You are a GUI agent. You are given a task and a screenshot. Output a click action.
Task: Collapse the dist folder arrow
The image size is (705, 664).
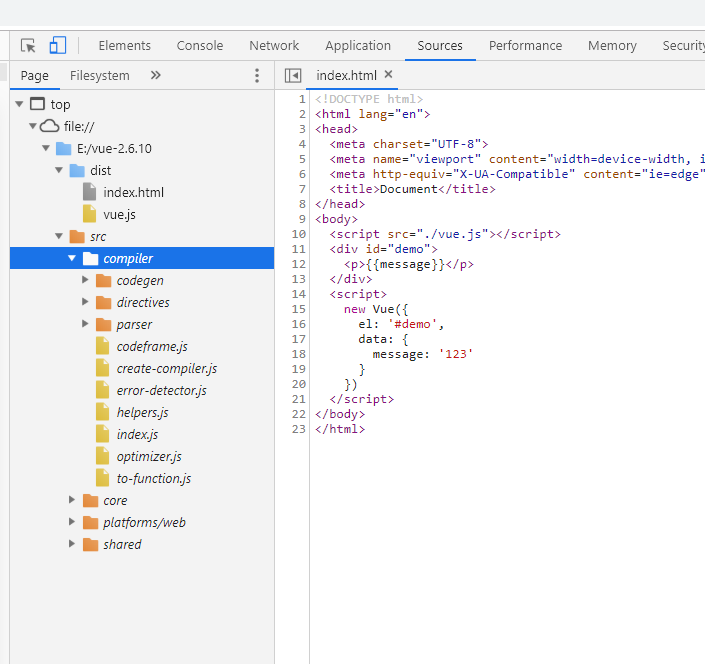59,170
